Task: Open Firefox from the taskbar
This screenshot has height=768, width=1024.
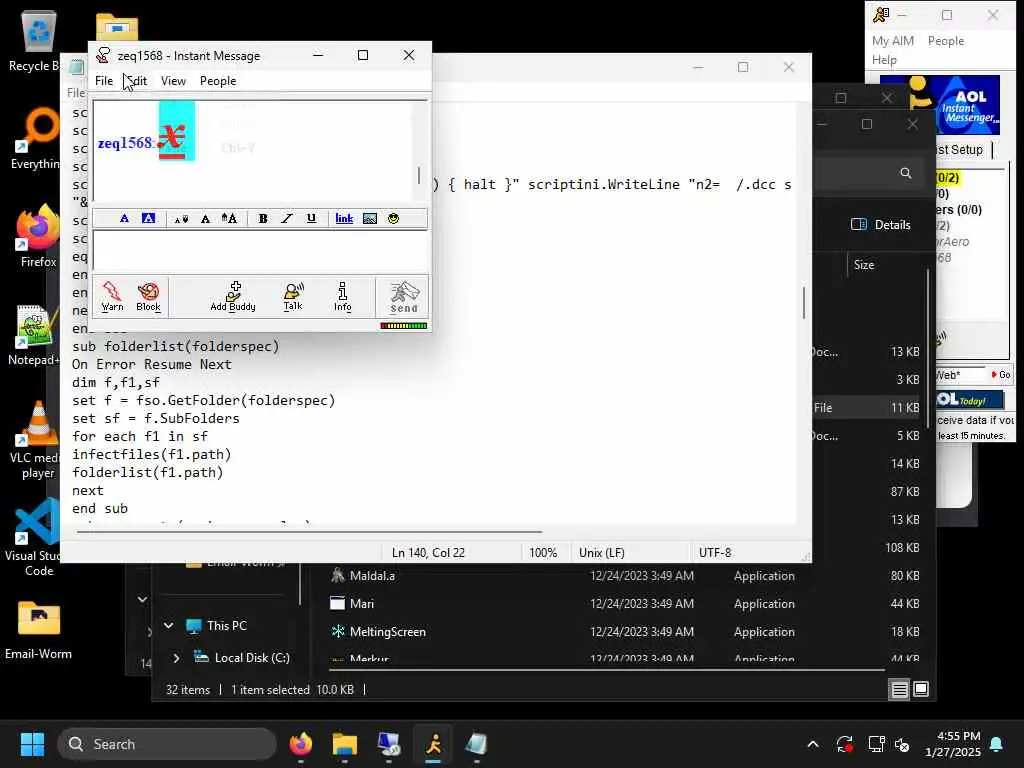Action: 300,744
